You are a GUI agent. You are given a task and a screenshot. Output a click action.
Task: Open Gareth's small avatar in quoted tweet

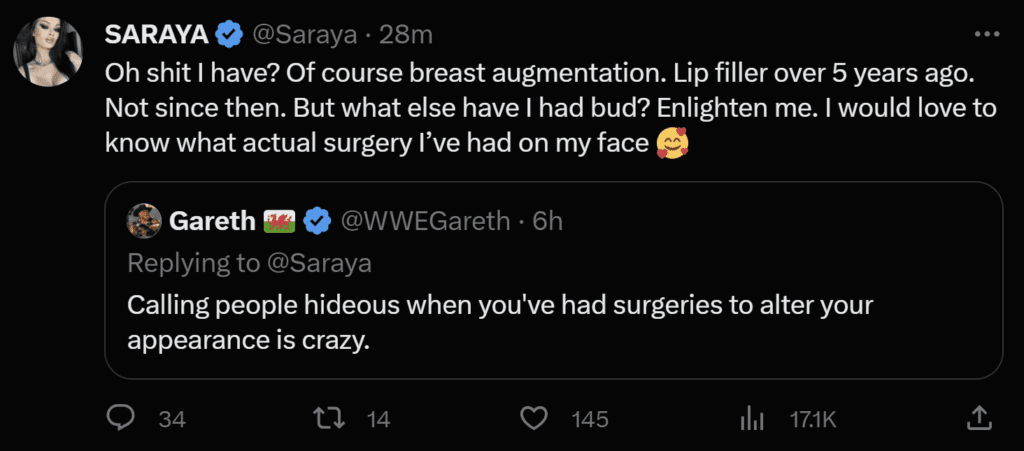pos(144,221)
